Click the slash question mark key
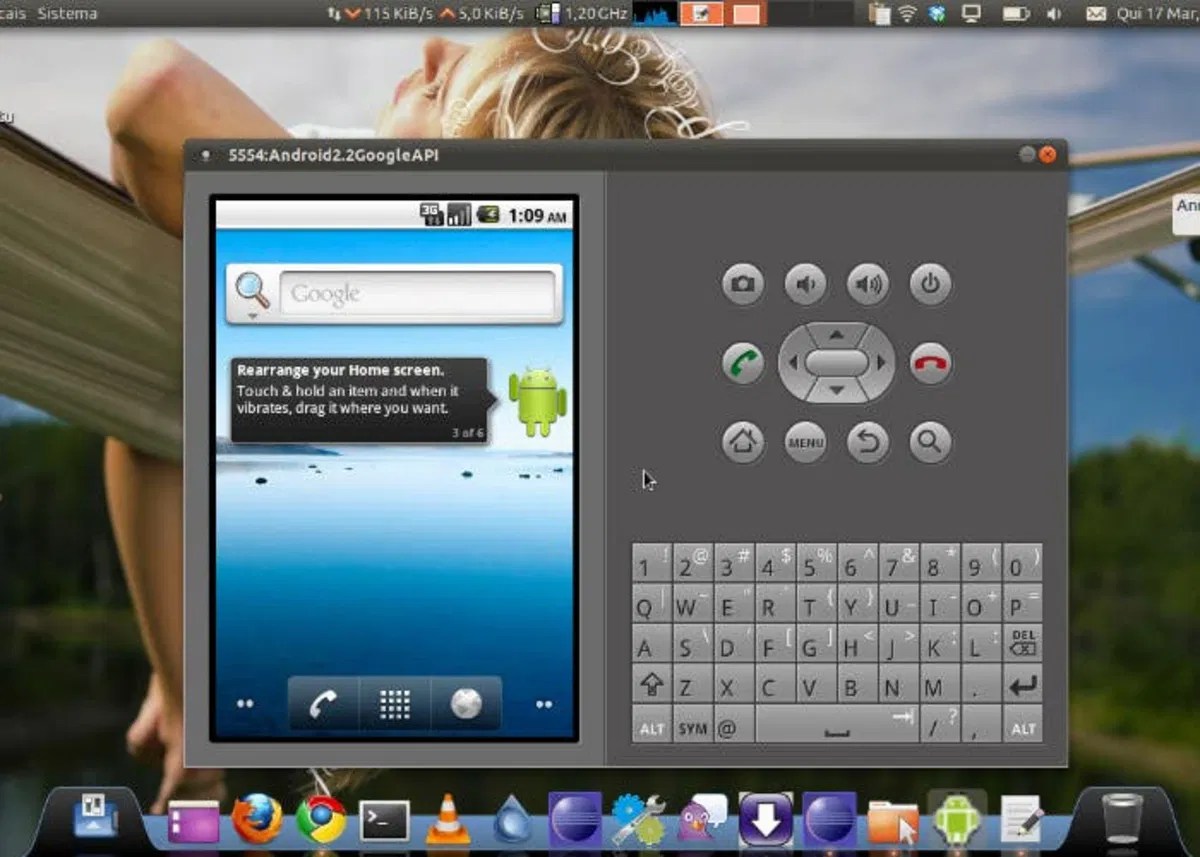Screen dimensions: 1200x857 [940, 725]
